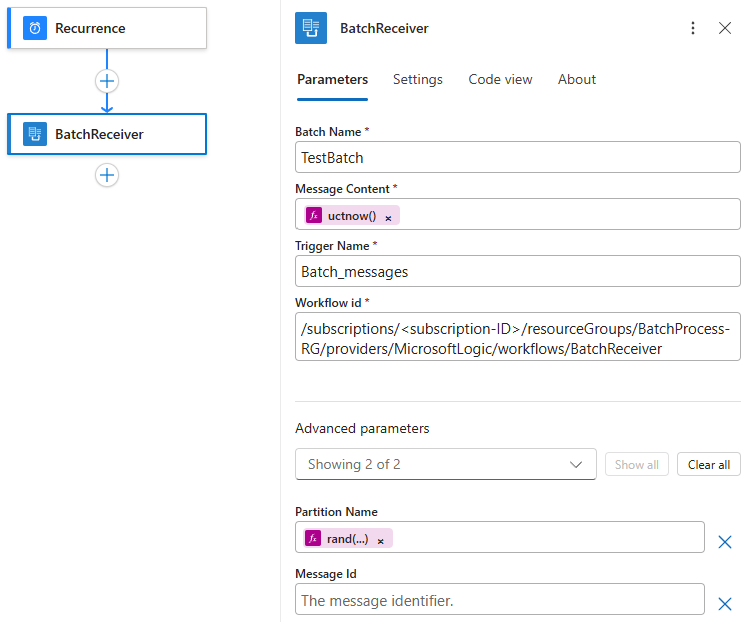Viewport: 748px width, 622px height.
Task: Click the Workflow id text field
Action: 518,337
